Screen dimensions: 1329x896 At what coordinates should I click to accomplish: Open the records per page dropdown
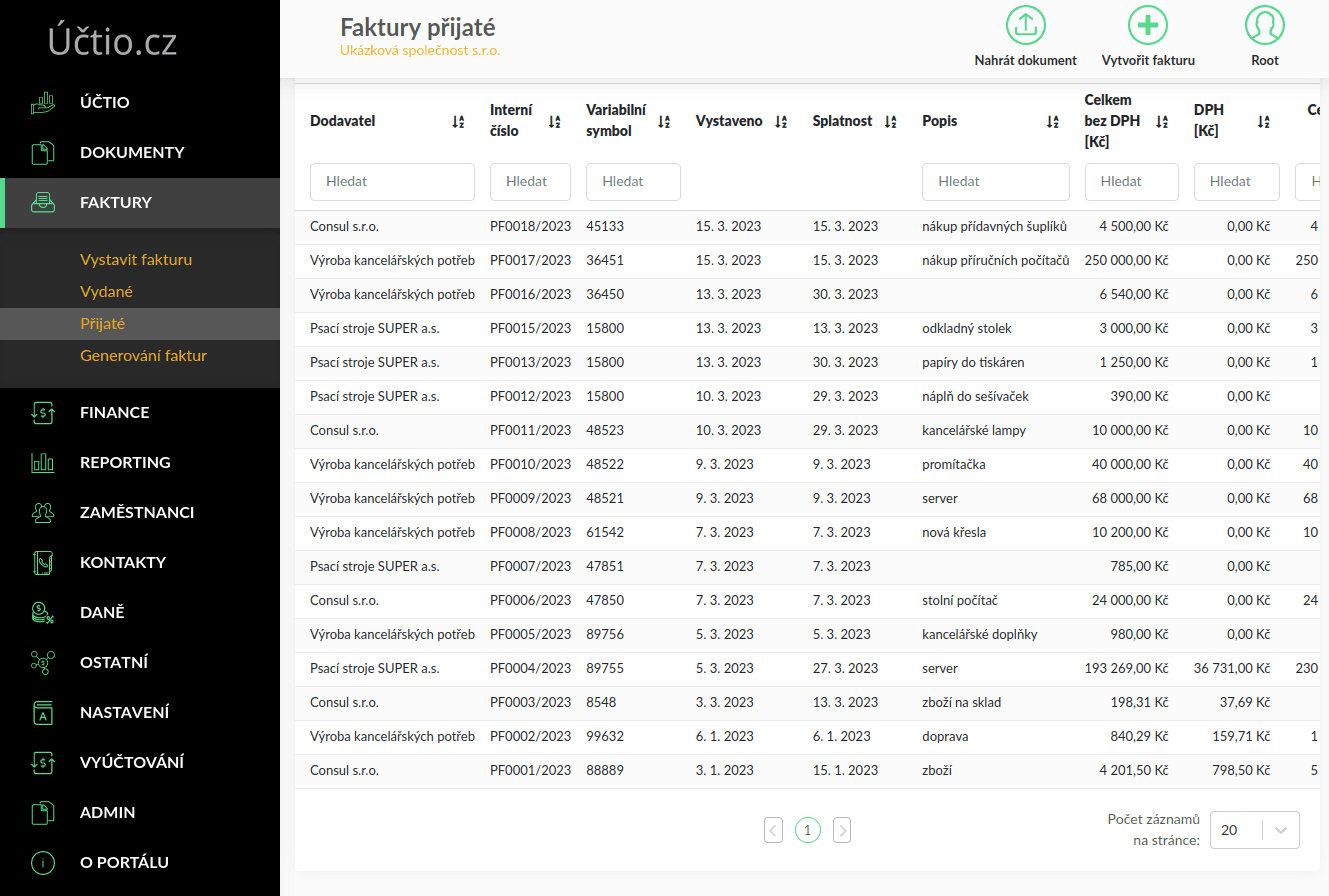click(x=1254, y=830)
